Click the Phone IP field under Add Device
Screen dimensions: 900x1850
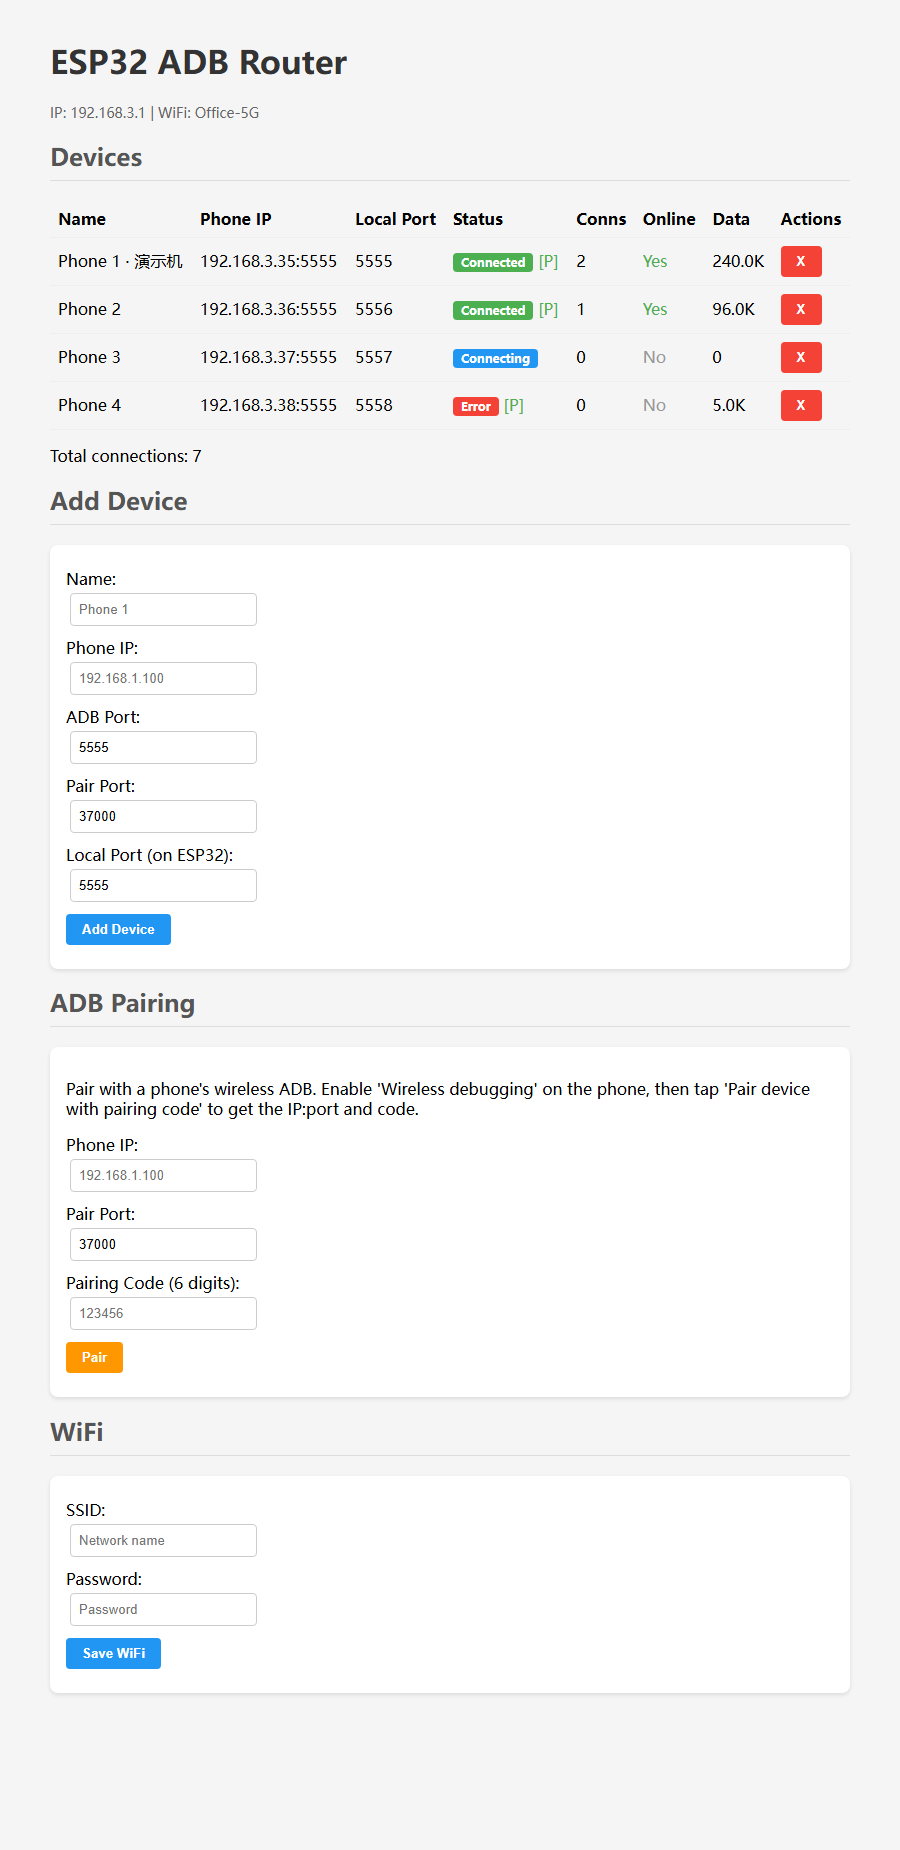(163, 678)
